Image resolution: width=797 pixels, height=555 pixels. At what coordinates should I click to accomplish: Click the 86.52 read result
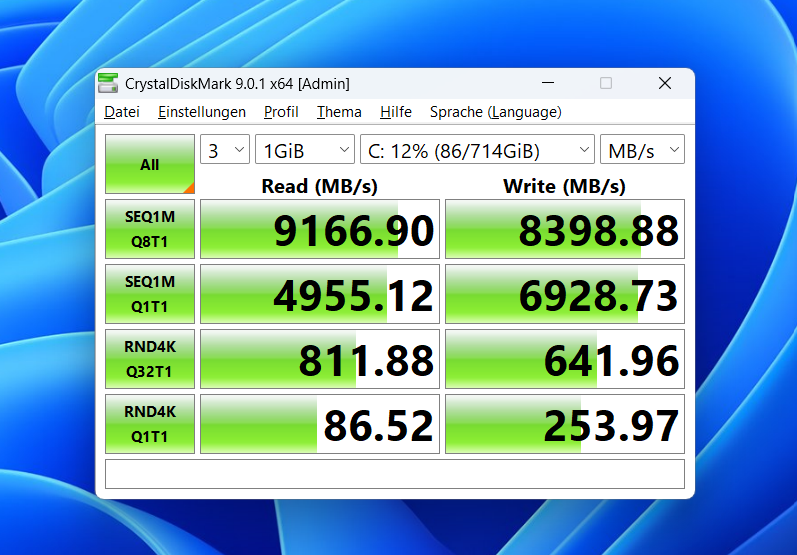pyautogui.click(x=320, y=424)
